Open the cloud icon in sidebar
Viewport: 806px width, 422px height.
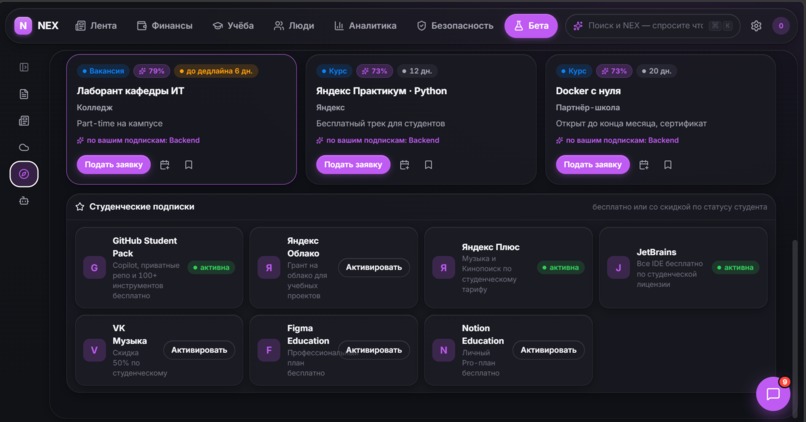tap(24, 148)
